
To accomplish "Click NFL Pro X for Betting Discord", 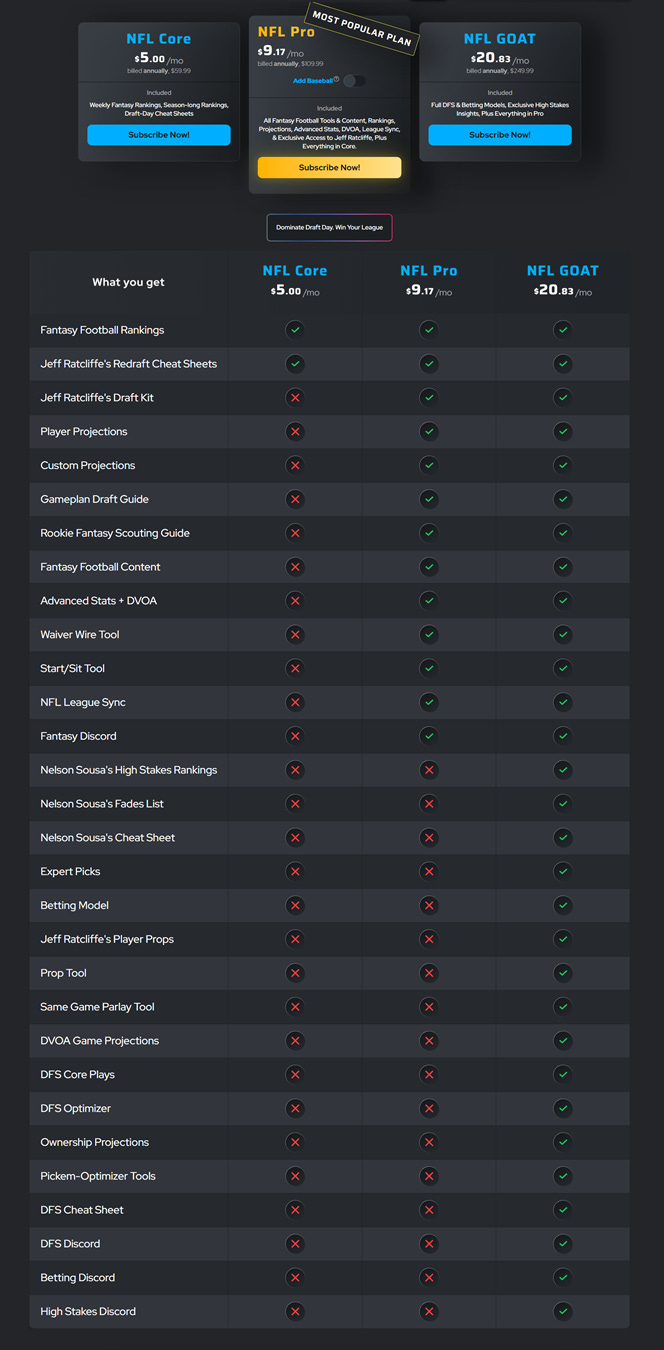I will click(429, 1277).
